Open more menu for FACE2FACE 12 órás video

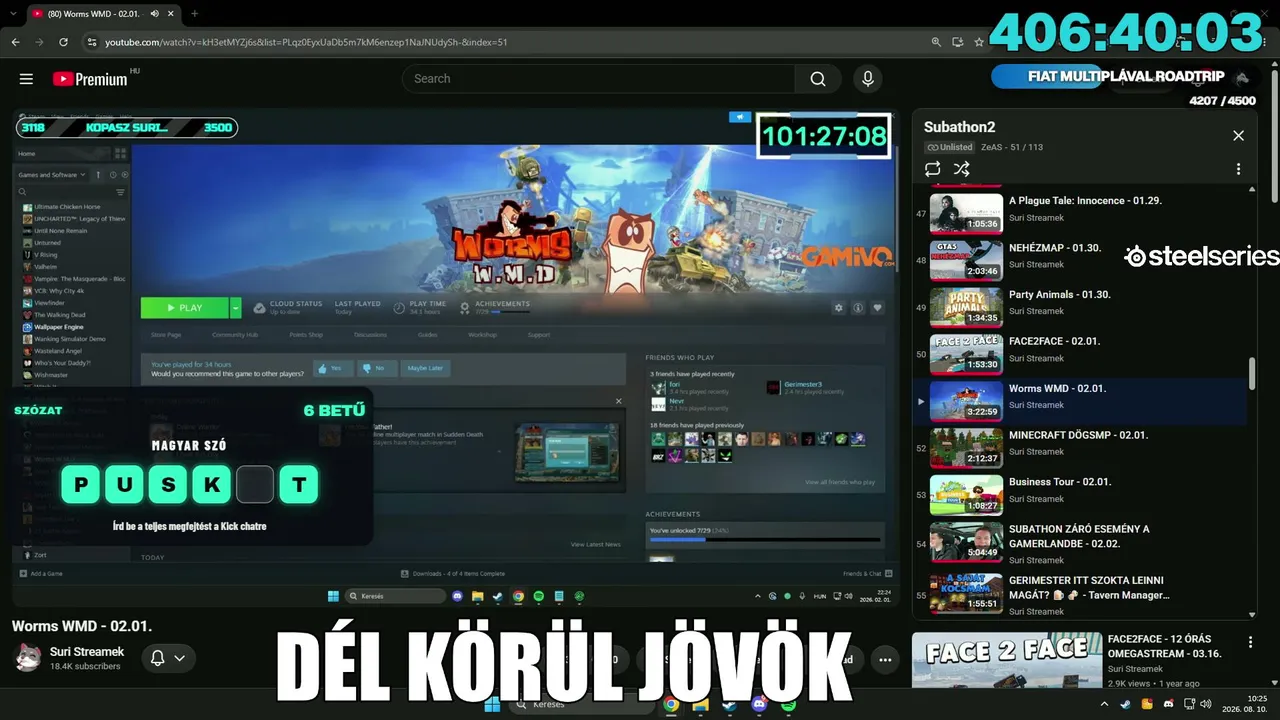pos(1250,642)
